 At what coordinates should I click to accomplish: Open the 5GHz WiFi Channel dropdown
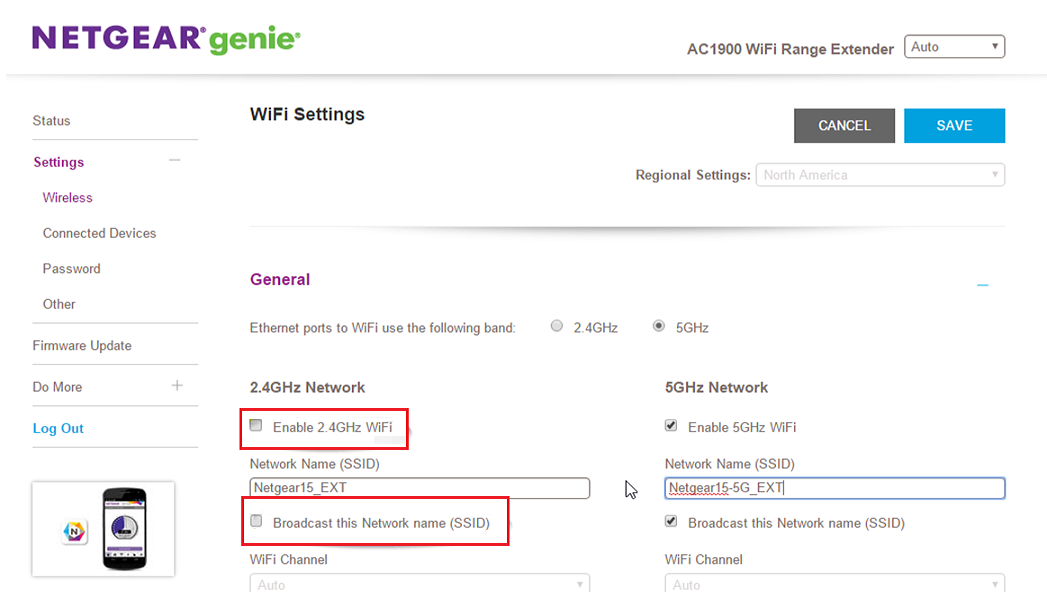click(x=834, y=583)
